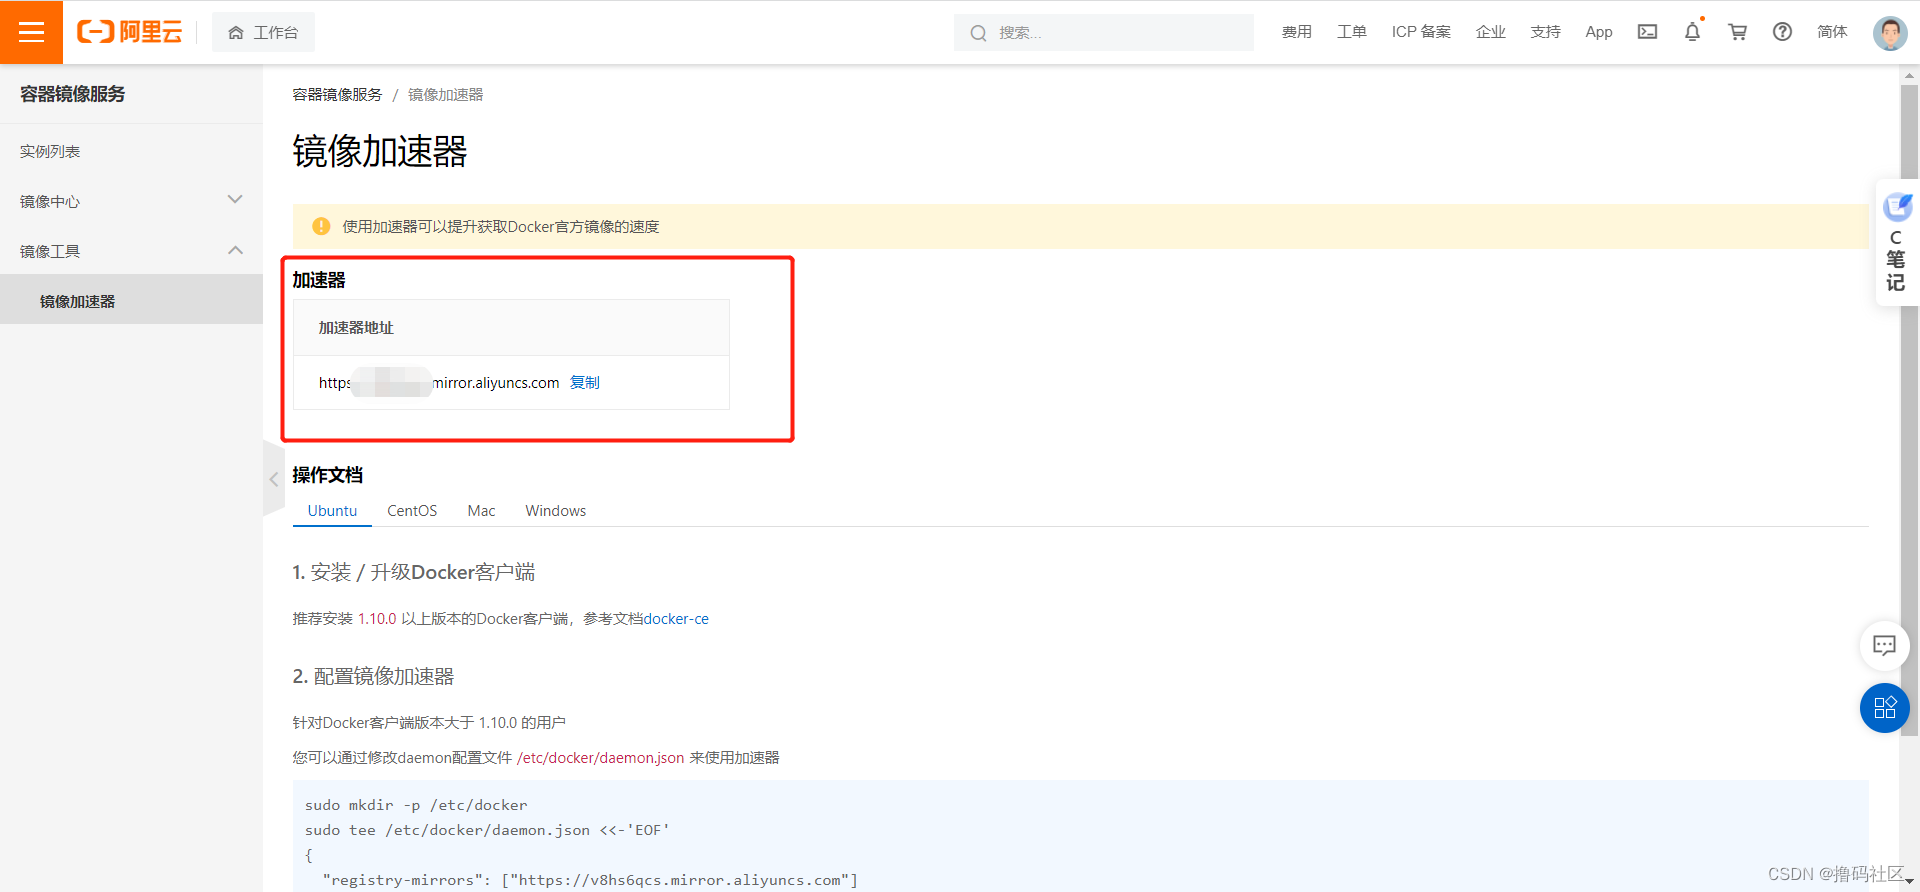Open the C笔记 floating notes widget
The image size is (1920, 892).
click(x=1896, y=243)
